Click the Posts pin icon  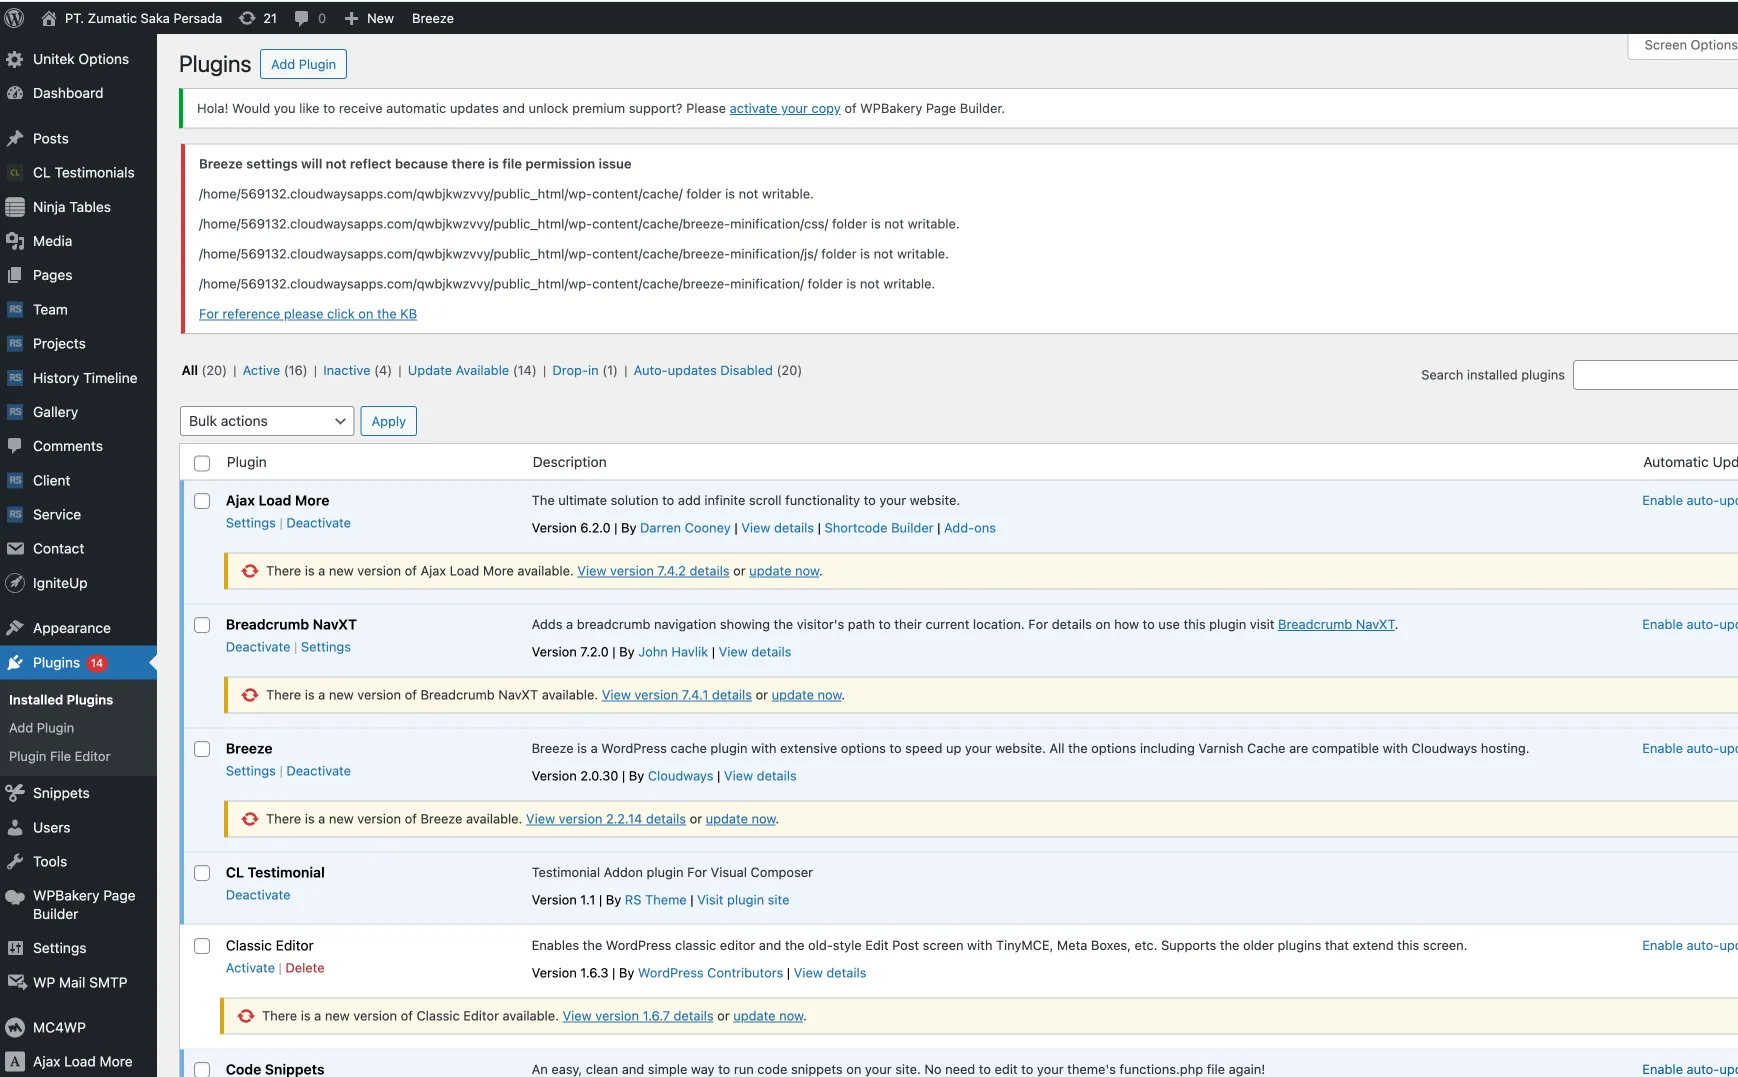tap(15, 139)
